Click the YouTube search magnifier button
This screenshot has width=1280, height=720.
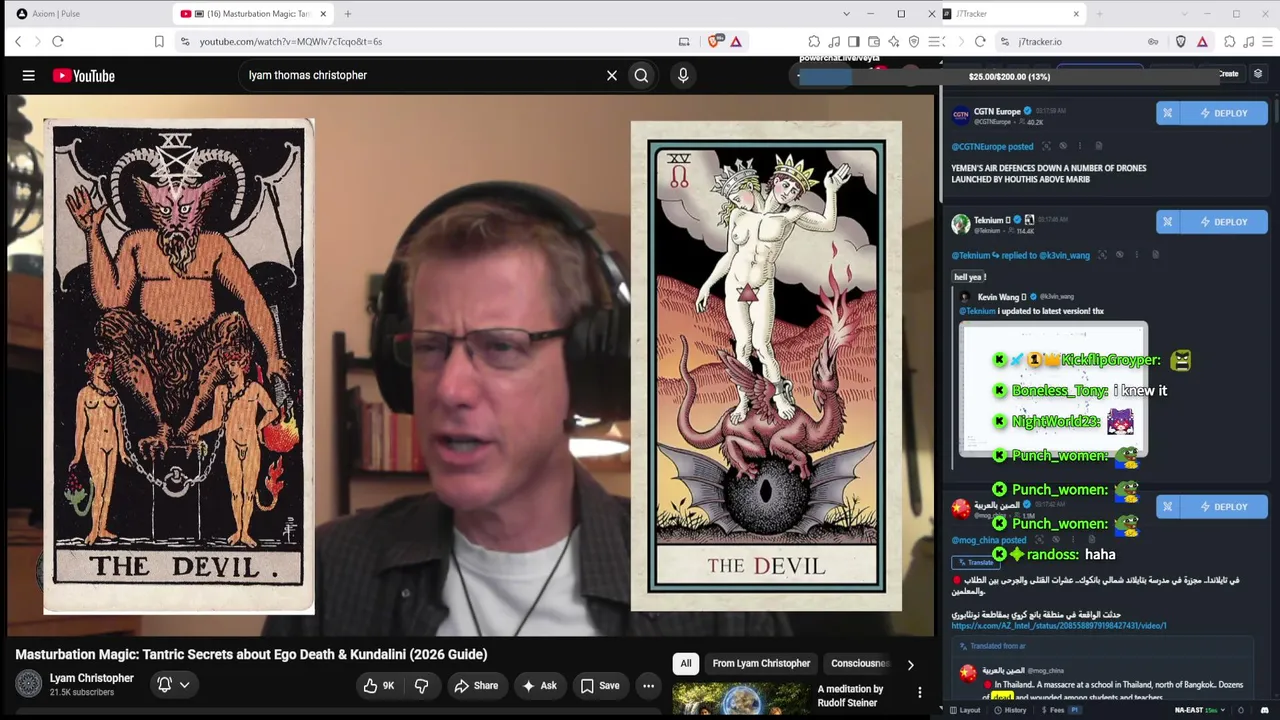point(641,75)
